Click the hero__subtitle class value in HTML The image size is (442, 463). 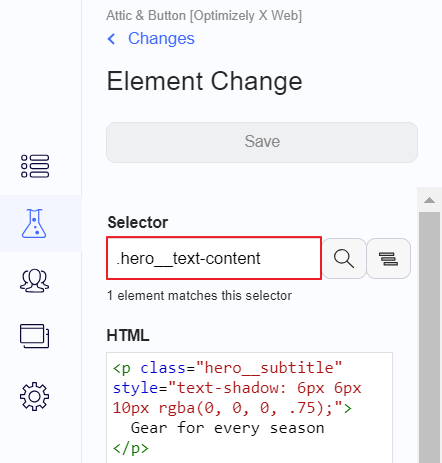(x=269, y=368)
